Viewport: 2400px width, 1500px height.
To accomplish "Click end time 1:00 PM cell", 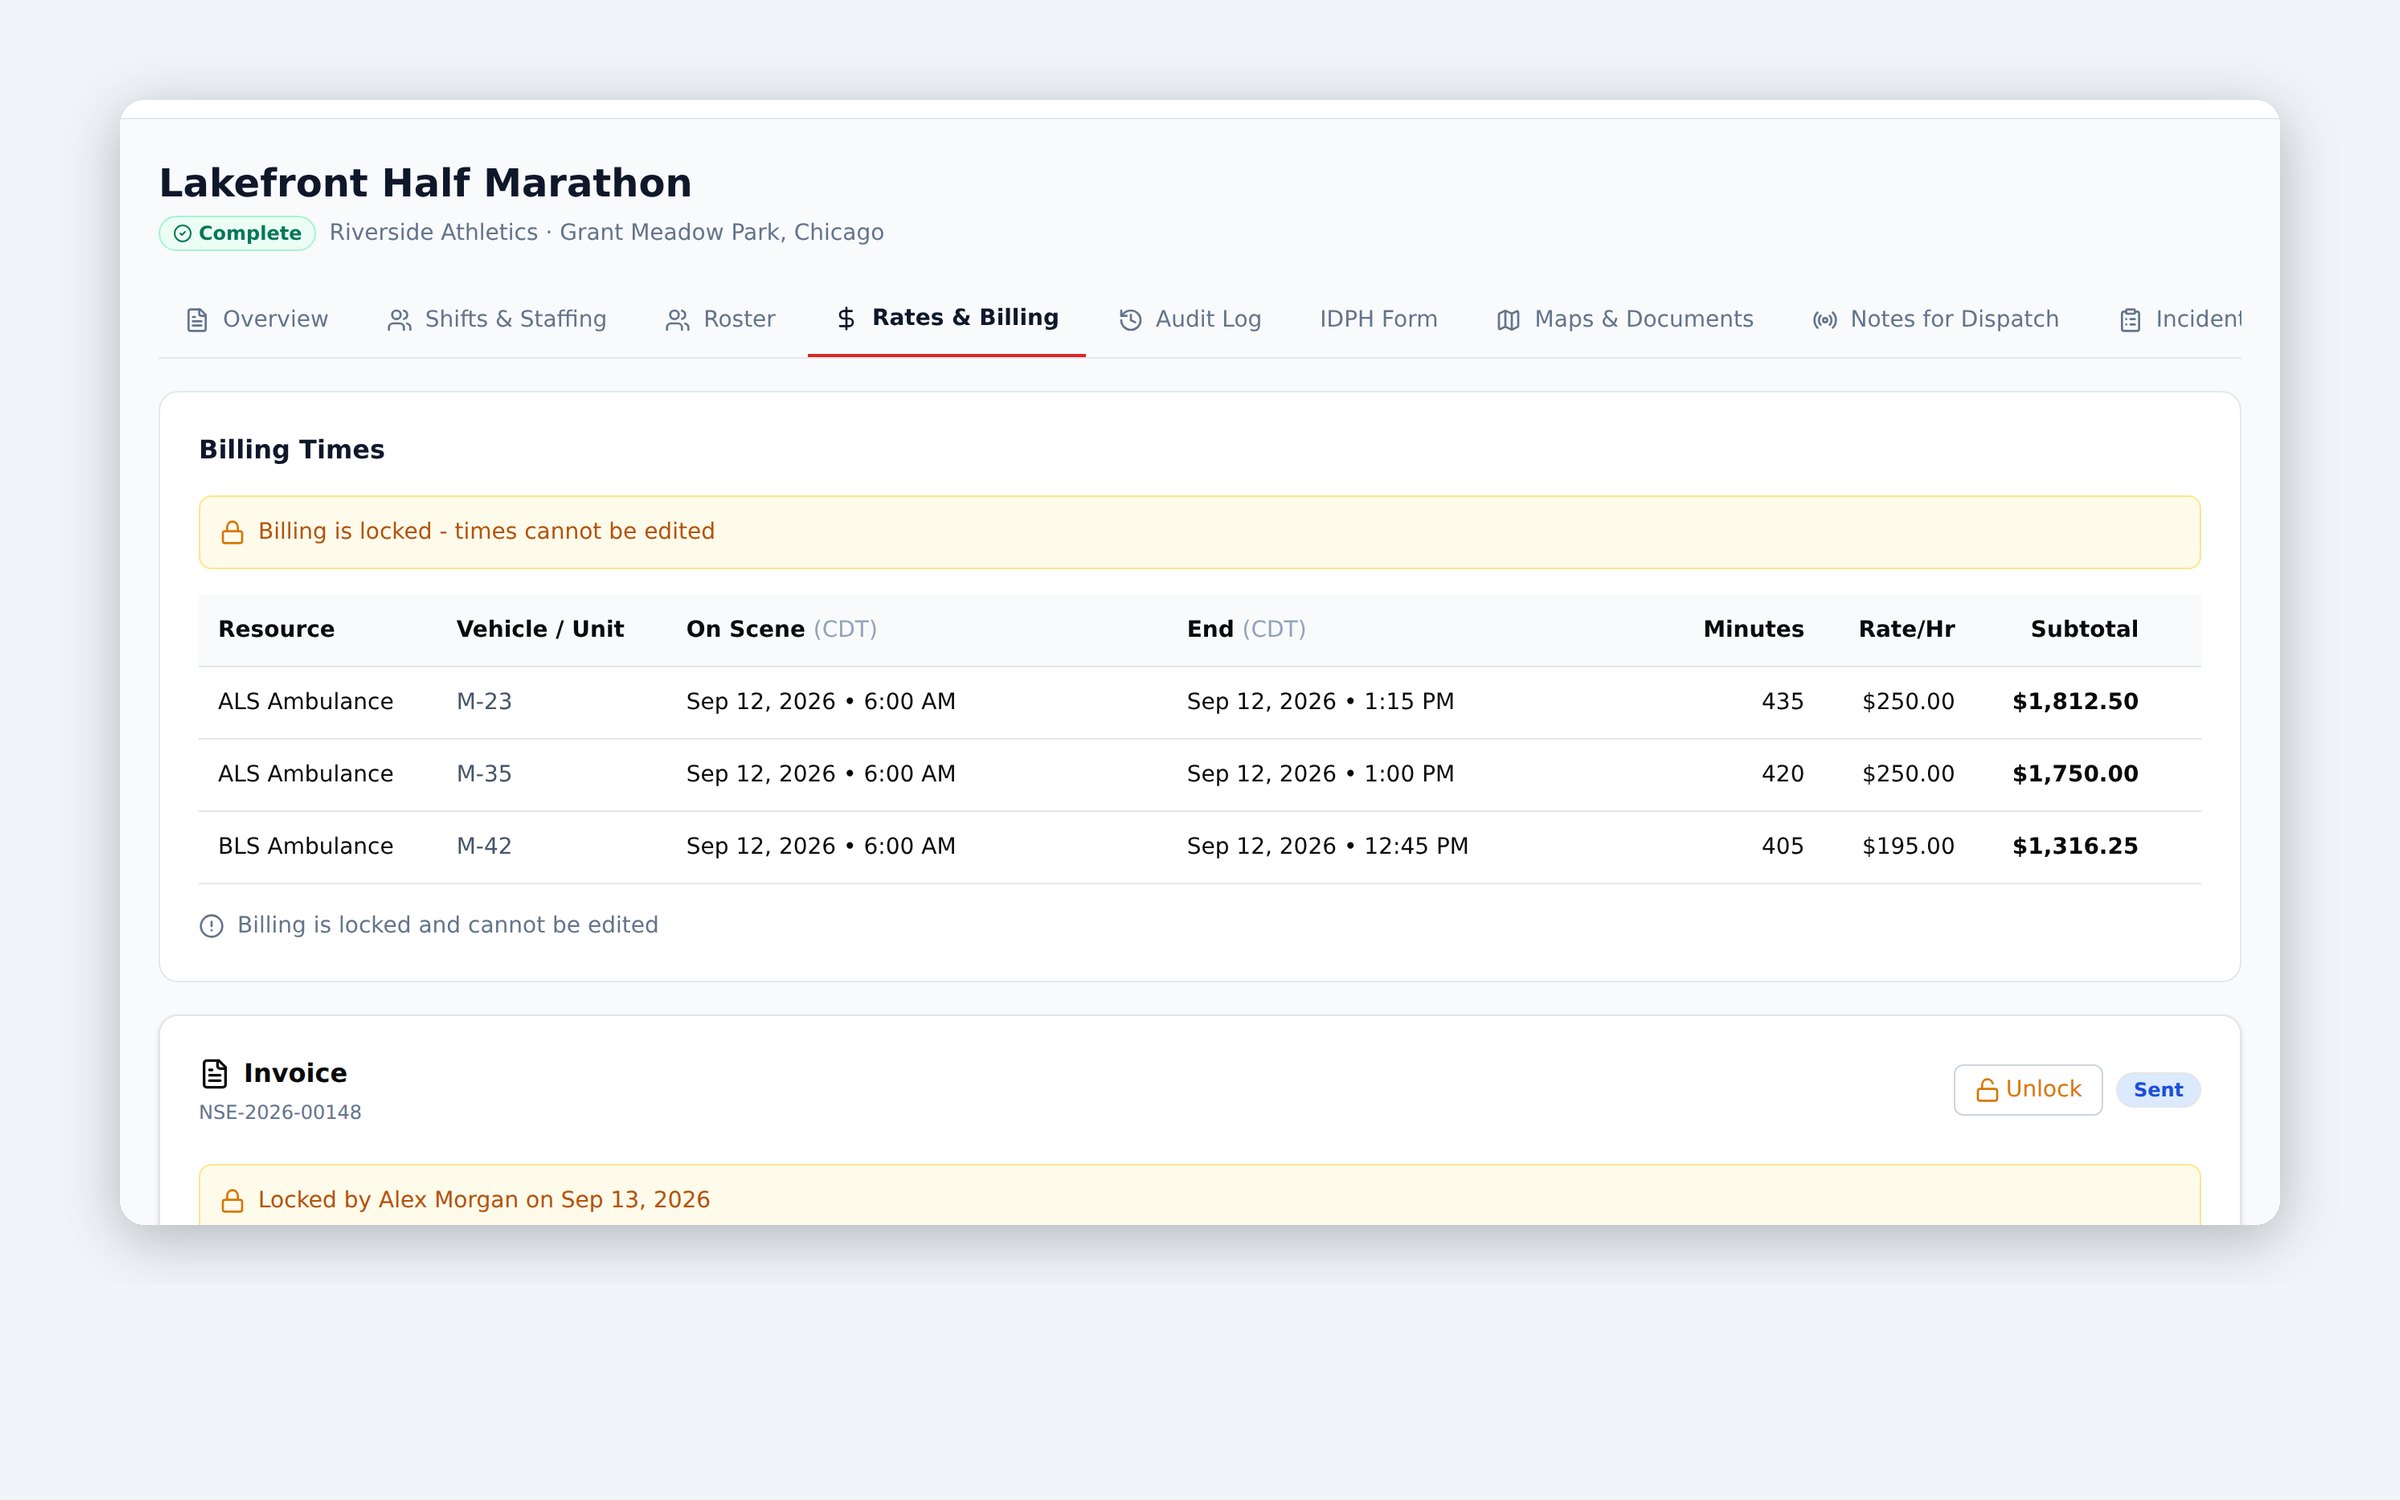I will (x=1320, y=774).
